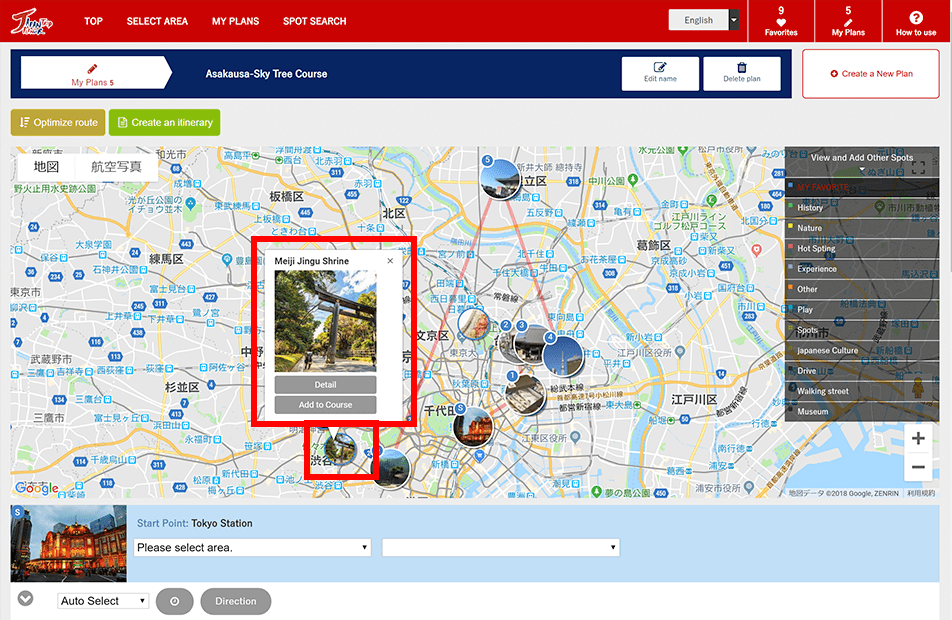
Task: Click the Optimize route button
Action: point(58,123)
